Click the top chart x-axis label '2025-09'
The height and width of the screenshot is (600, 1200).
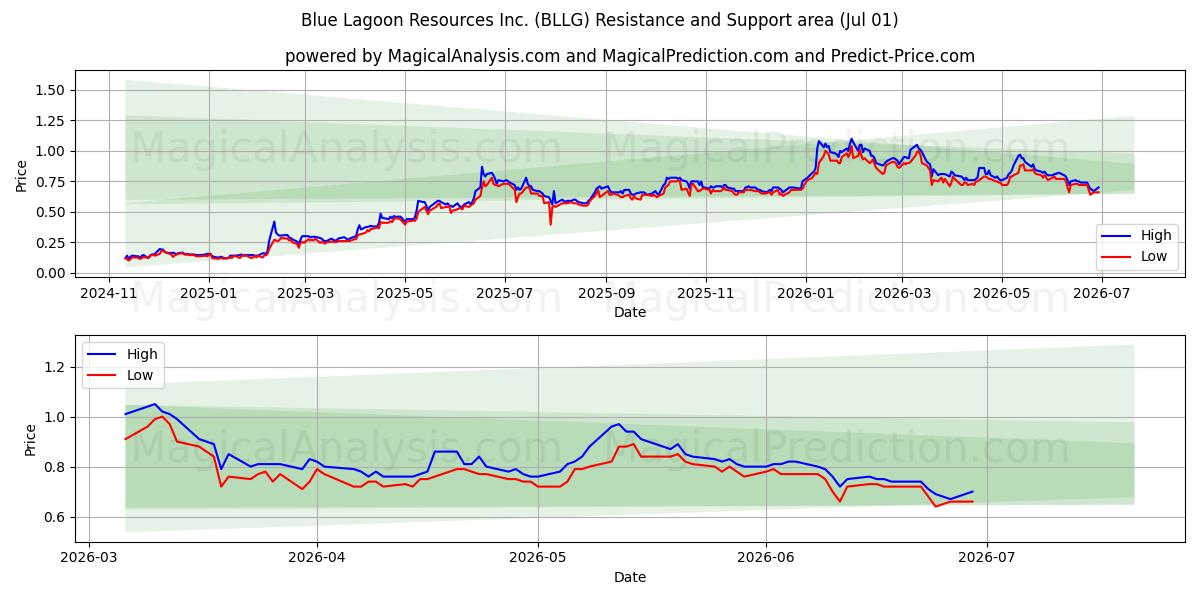click(x=606, y=293)
